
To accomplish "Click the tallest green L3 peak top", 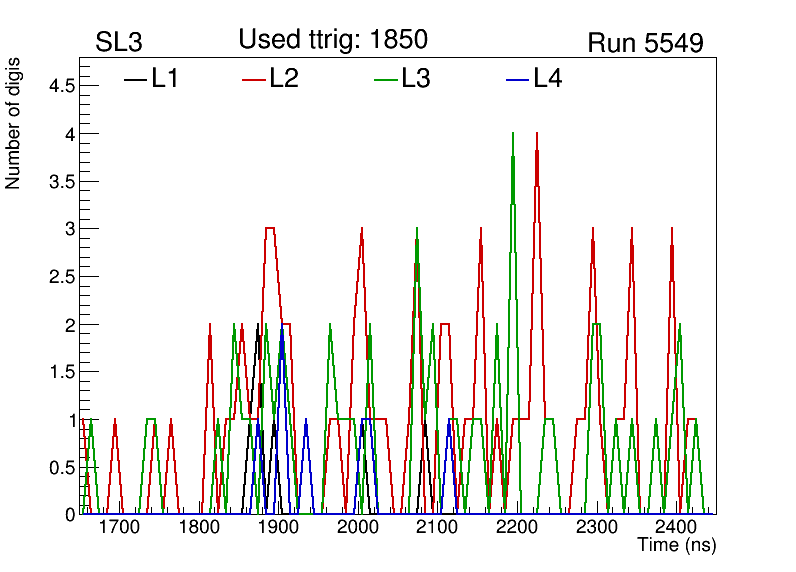I will (513, 133).
